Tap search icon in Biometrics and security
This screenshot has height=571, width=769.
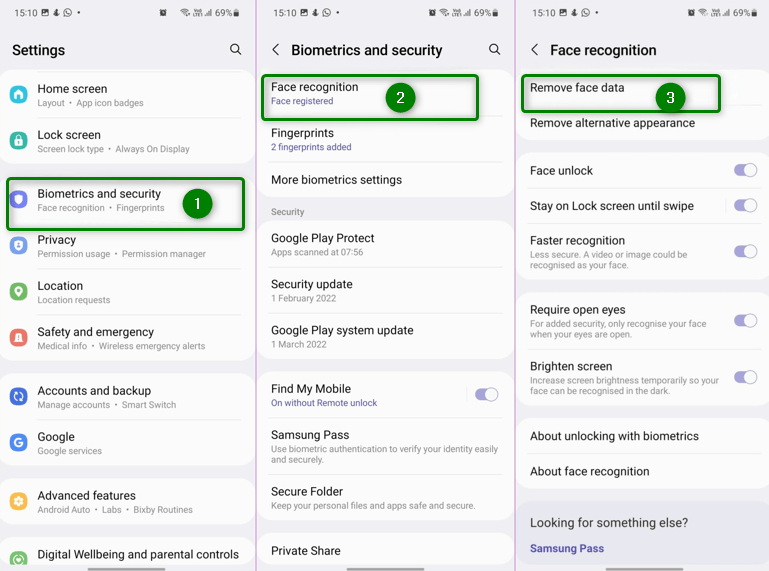tap(495, 49)
